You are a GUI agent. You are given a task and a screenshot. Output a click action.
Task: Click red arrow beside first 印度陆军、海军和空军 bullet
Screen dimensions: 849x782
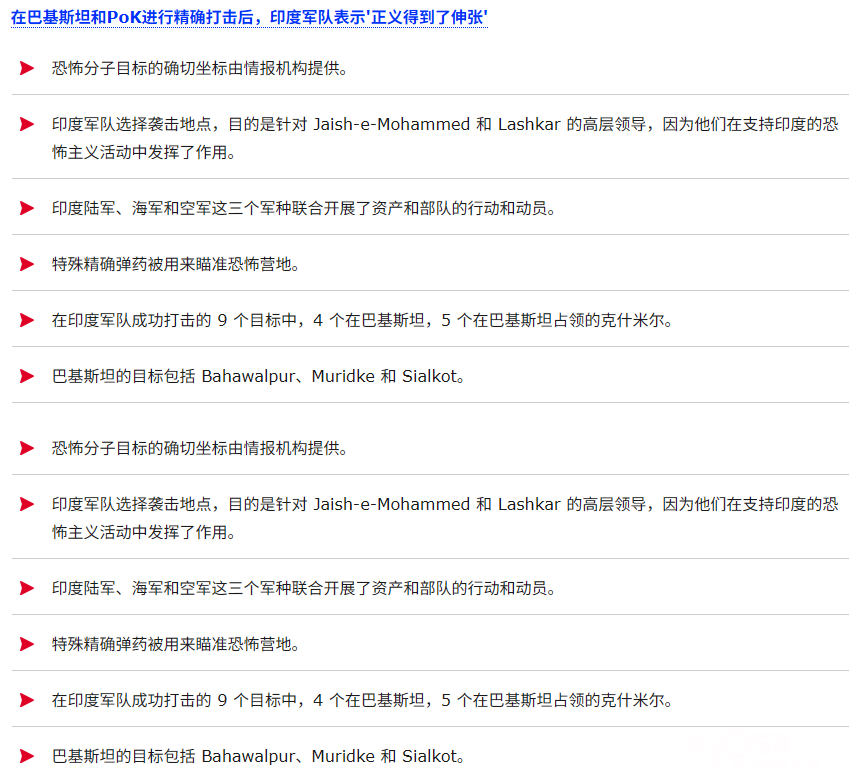pyautogui.click(x=27, y=208)
